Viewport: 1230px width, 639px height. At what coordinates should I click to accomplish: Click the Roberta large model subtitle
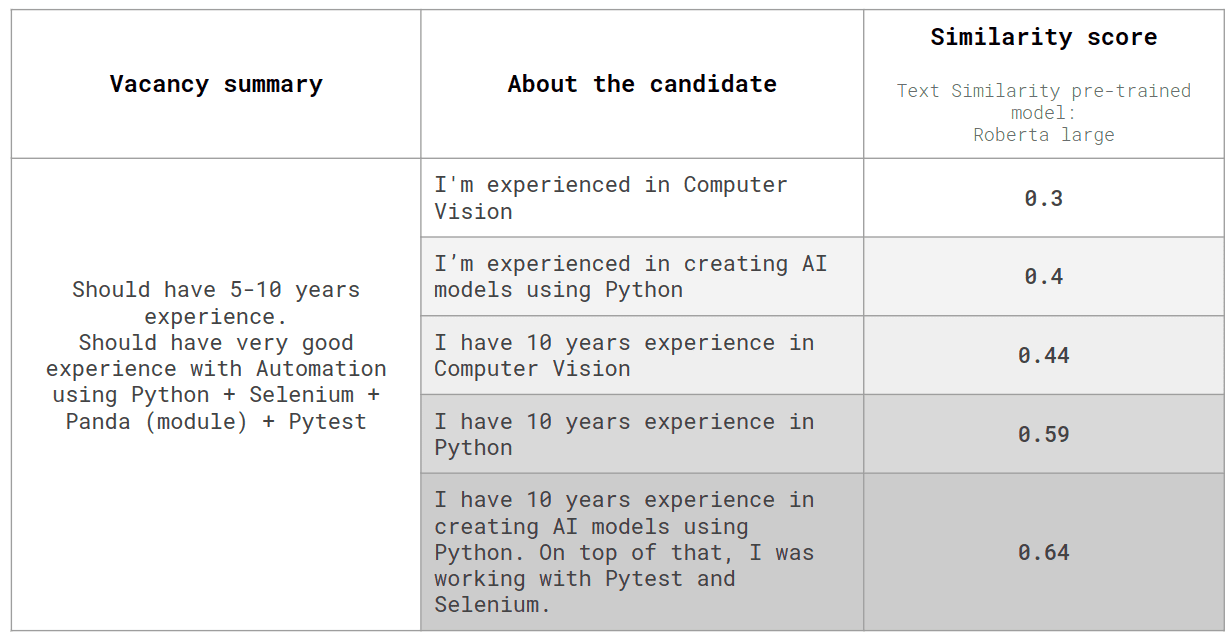tap(1043, 134)
